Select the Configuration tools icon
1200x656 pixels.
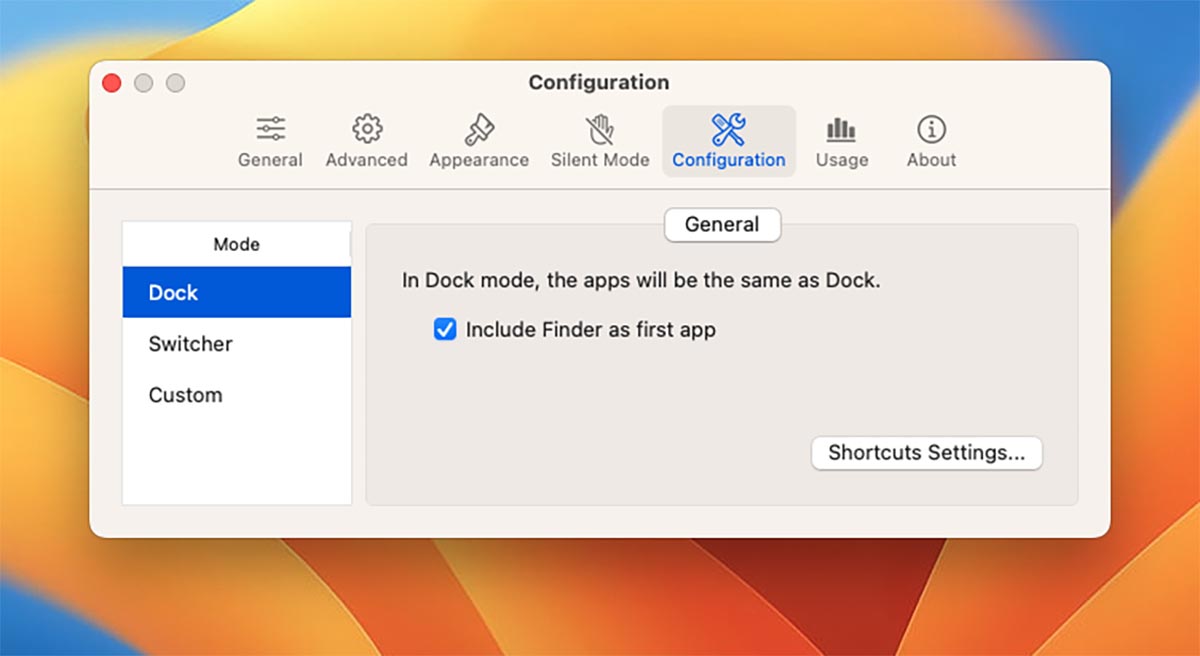(728, 129)
